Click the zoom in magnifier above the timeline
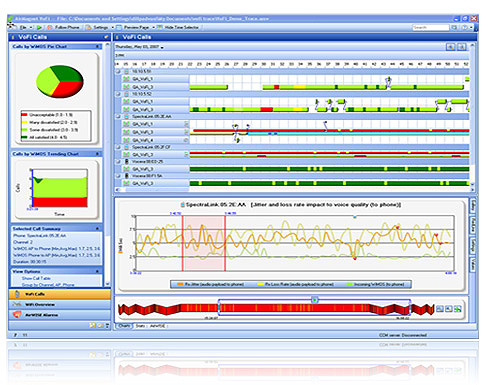The height and width of the screenshot is (385, 488). pyautogui.click(x=451, y=47)
